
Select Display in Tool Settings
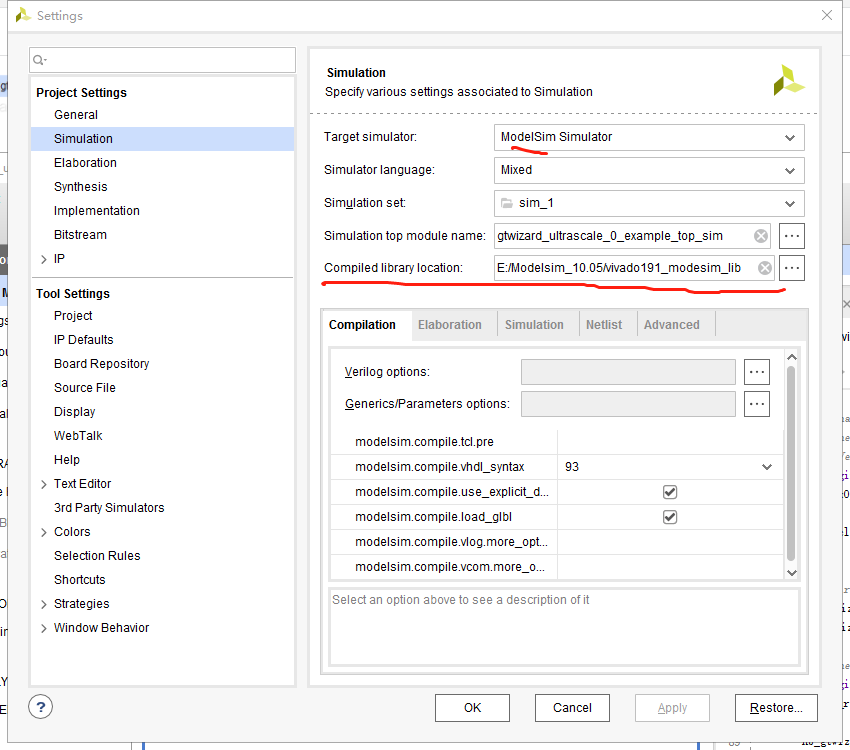[x=74, y=412]
